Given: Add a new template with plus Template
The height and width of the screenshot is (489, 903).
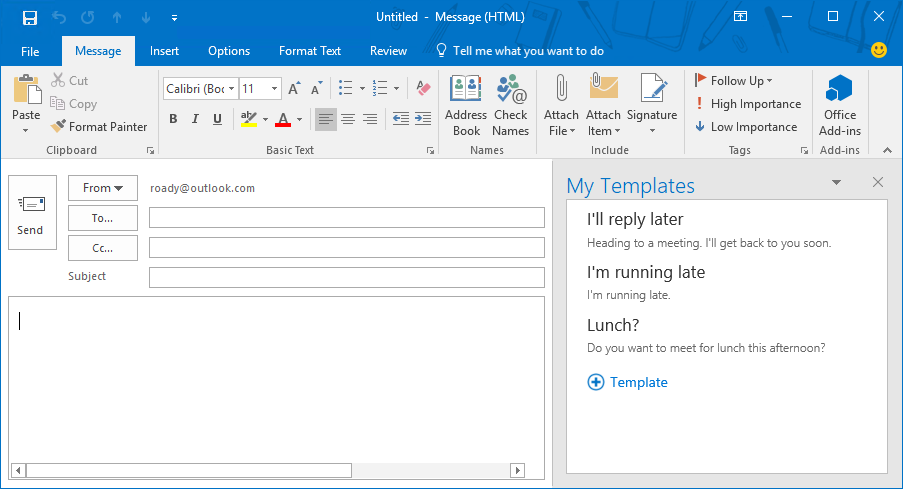Looking at the screenshot, I should [x=627, y=382].
